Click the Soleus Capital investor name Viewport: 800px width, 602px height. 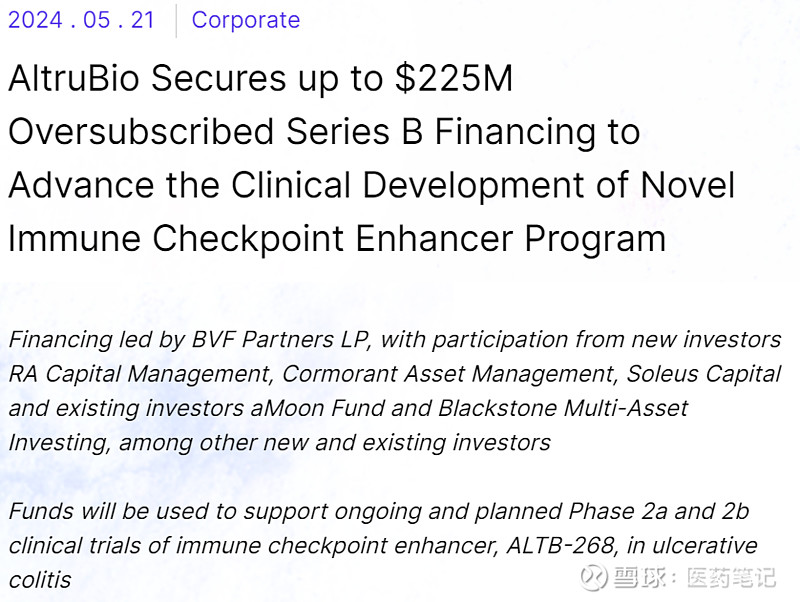[704, 375]
